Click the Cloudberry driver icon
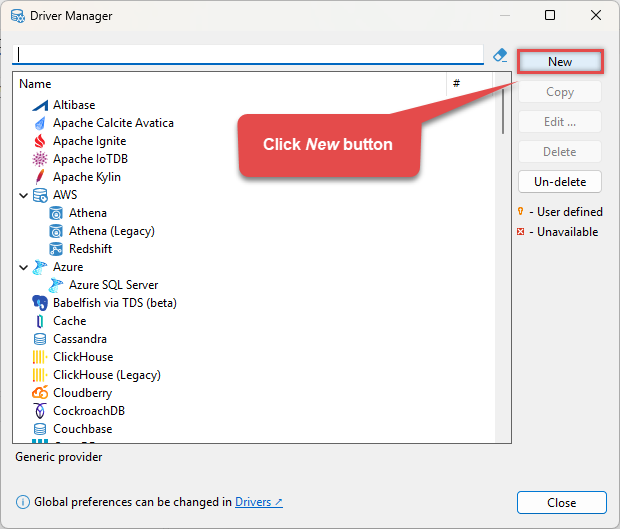Screen dimensions: 620x529 point(40,393)
